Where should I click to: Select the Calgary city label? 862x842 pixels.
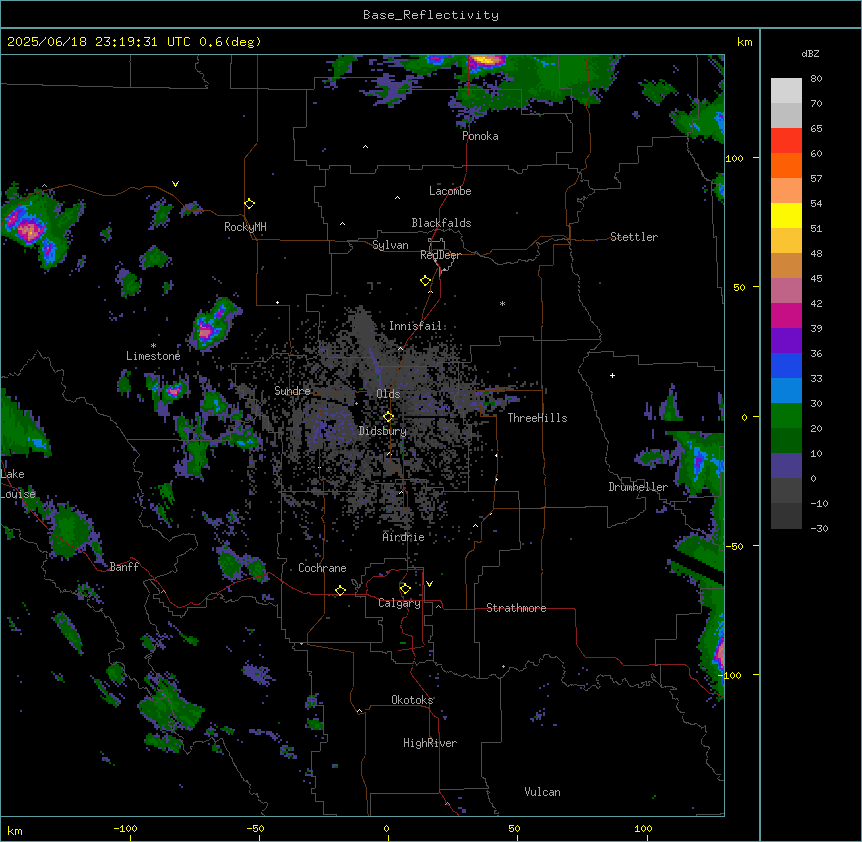399,603
